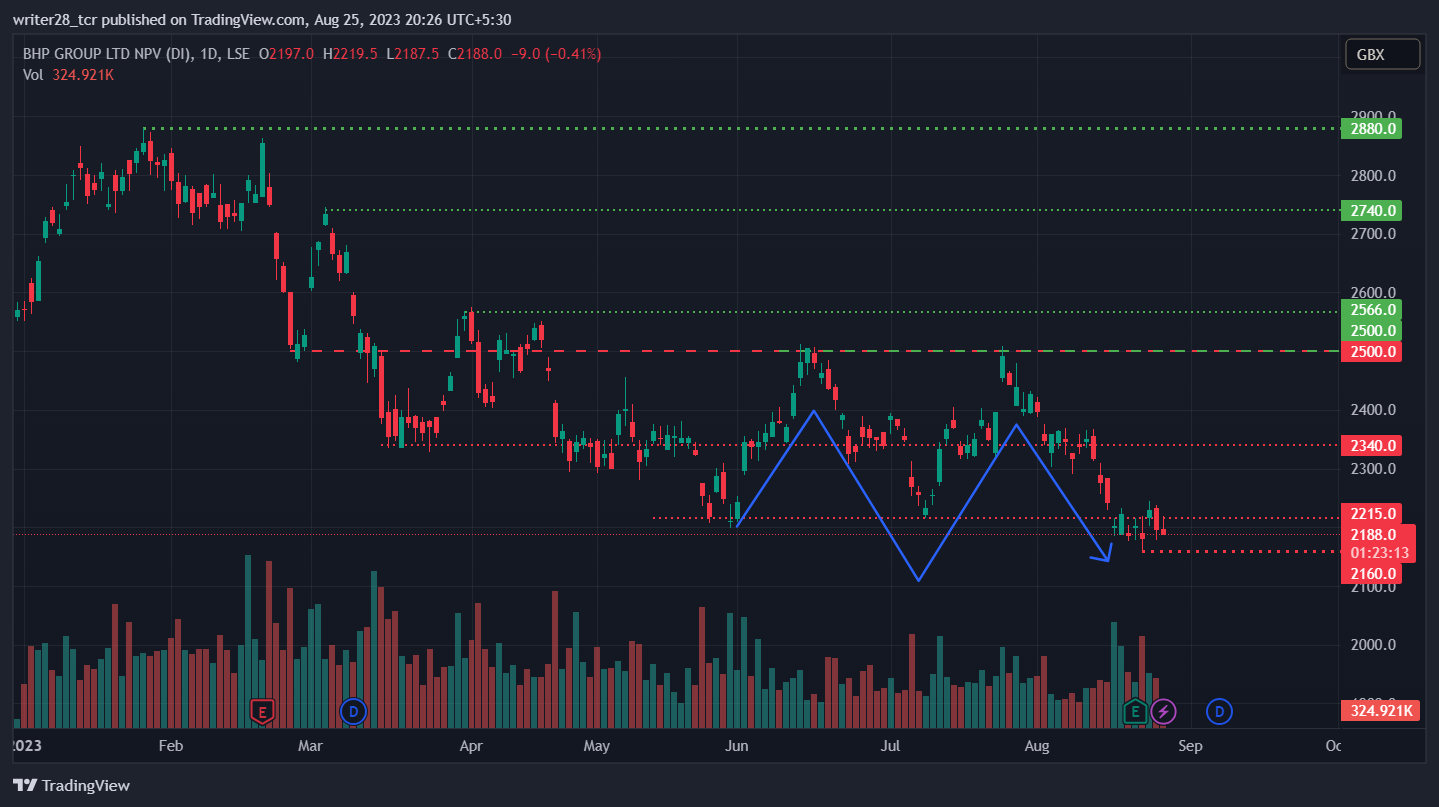Image resolution: width=1439 pixels, height=807 pixels.
Task: Click the blue D dividend marker near September
Action: click(1219, 712)
